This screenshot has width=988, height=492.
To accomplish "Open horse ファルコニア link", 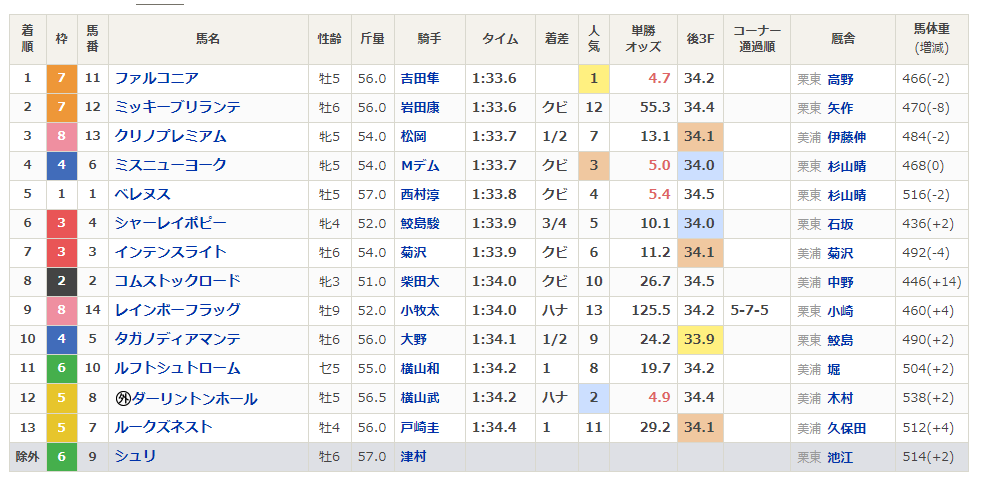I will coord(156,79).
